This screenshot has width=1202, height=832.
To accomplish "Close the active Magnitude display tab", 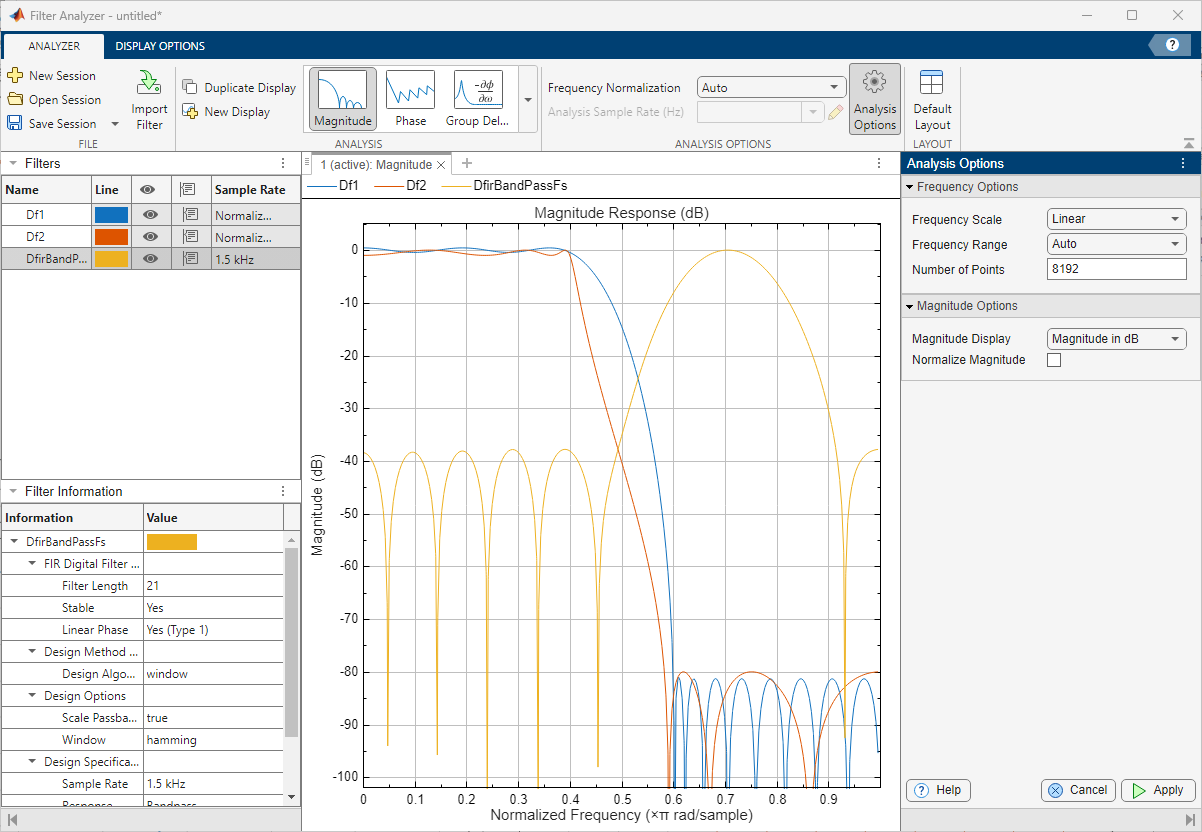I will 441,165.
